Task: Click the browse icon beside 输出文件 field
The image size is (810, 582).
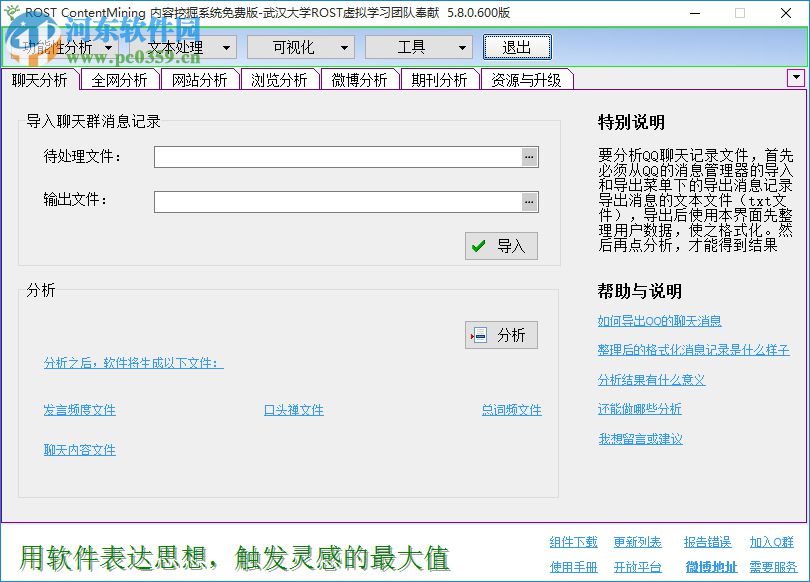Action: coord(529,201)
